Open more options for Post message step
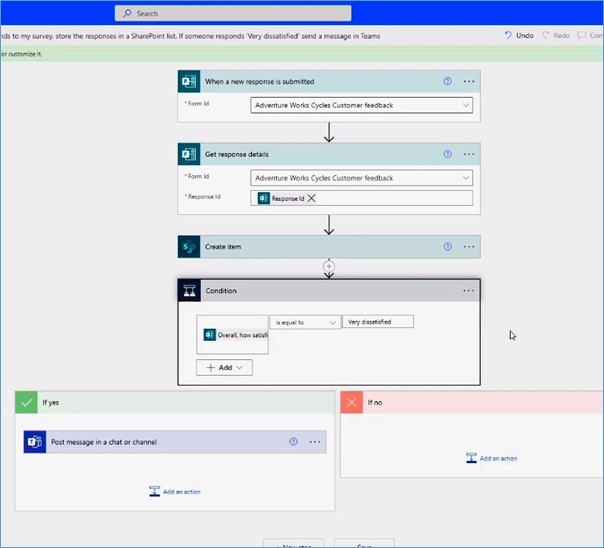604x548 pixels. click(315, 442)
